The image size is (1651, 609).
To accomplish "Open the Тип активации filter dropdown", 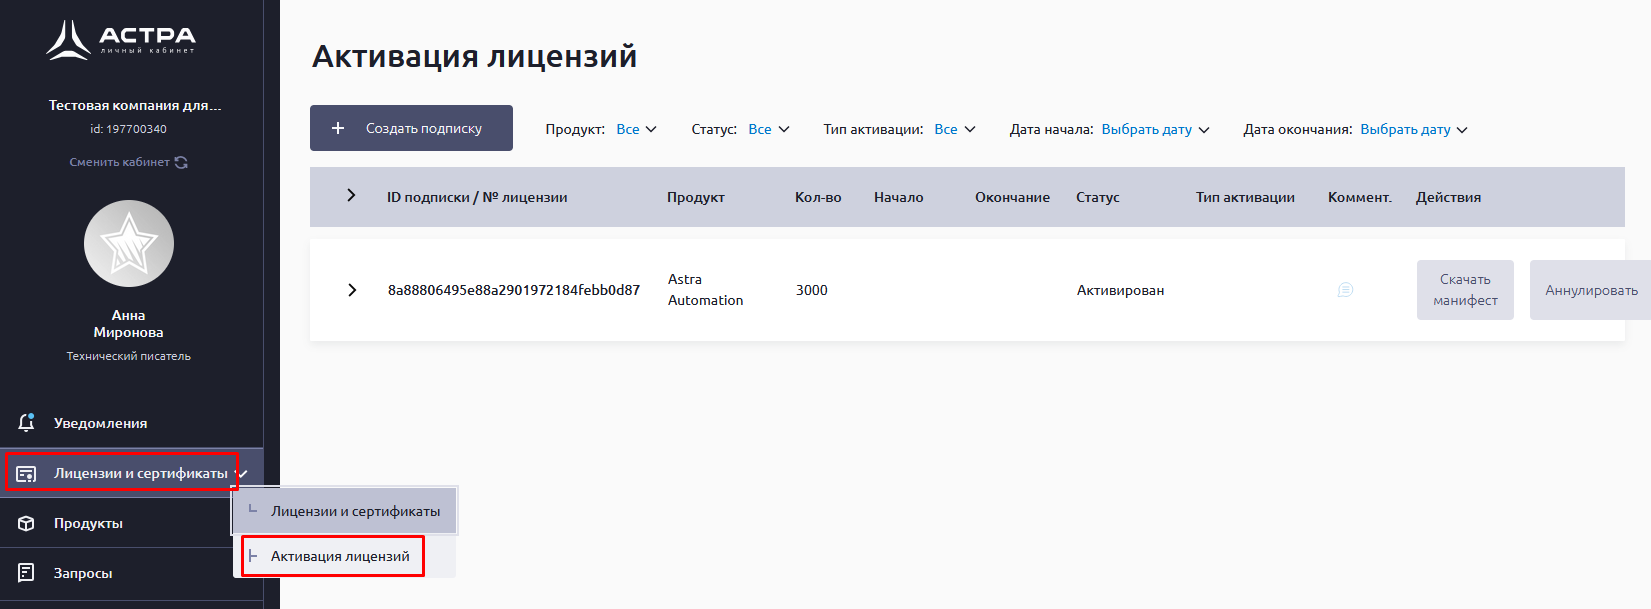I will (954, 130).
